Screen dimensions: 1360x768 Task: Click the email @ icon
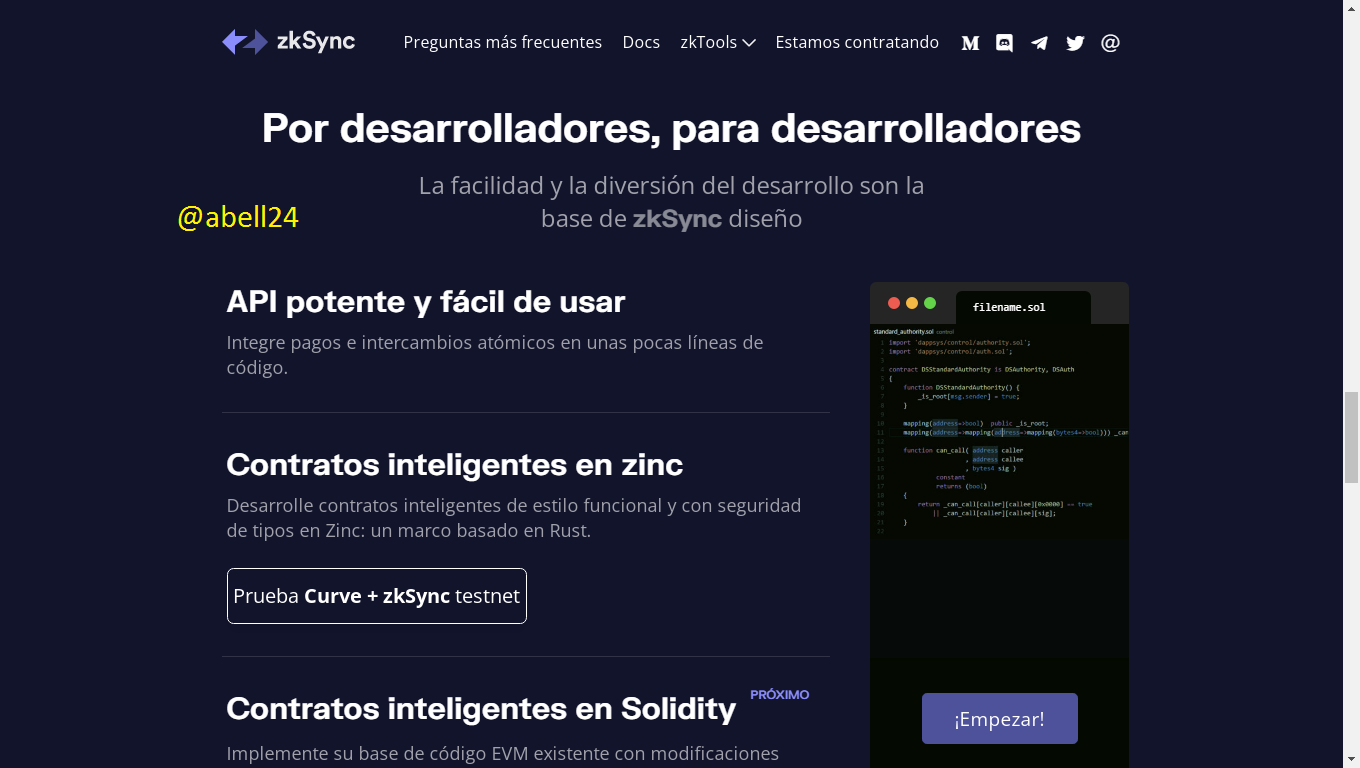click(x=1110, y=43)
